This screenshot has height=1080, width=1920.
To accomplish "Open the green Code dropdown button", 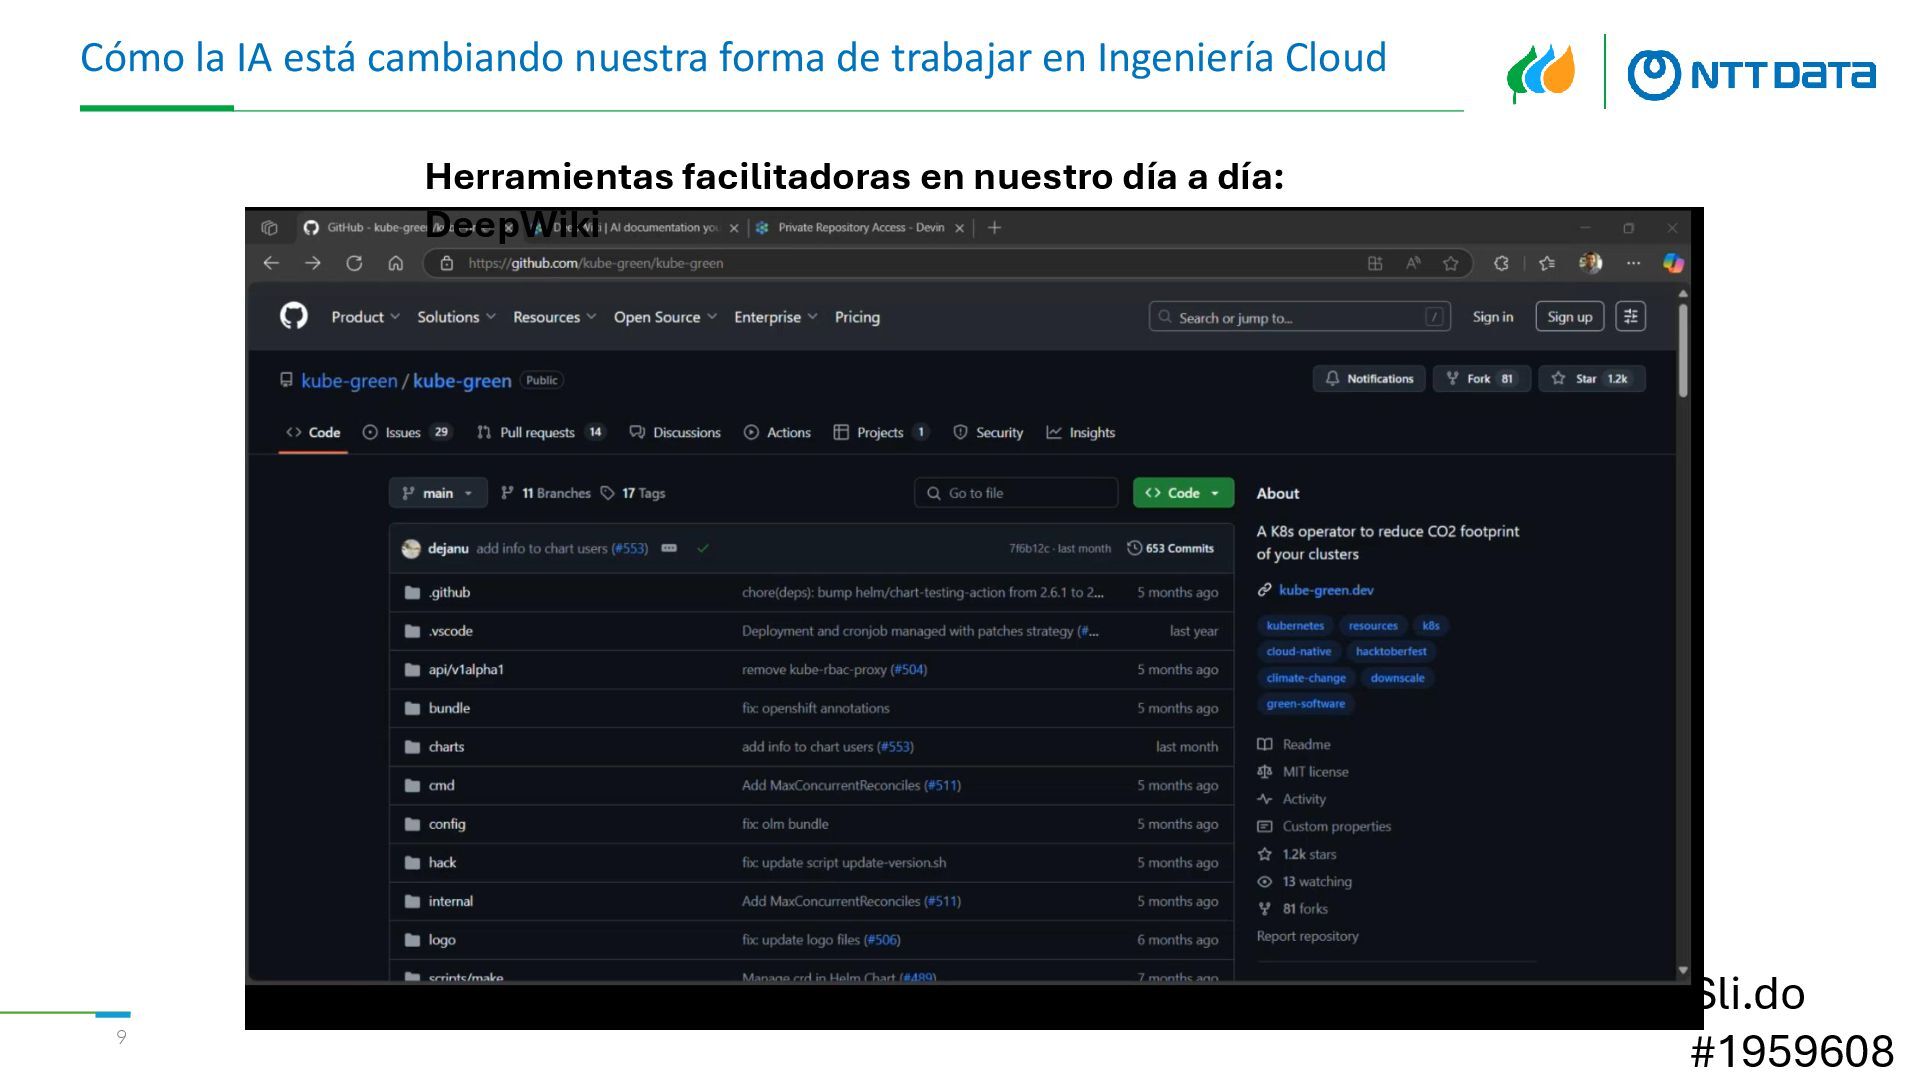I will point(1183,493).
